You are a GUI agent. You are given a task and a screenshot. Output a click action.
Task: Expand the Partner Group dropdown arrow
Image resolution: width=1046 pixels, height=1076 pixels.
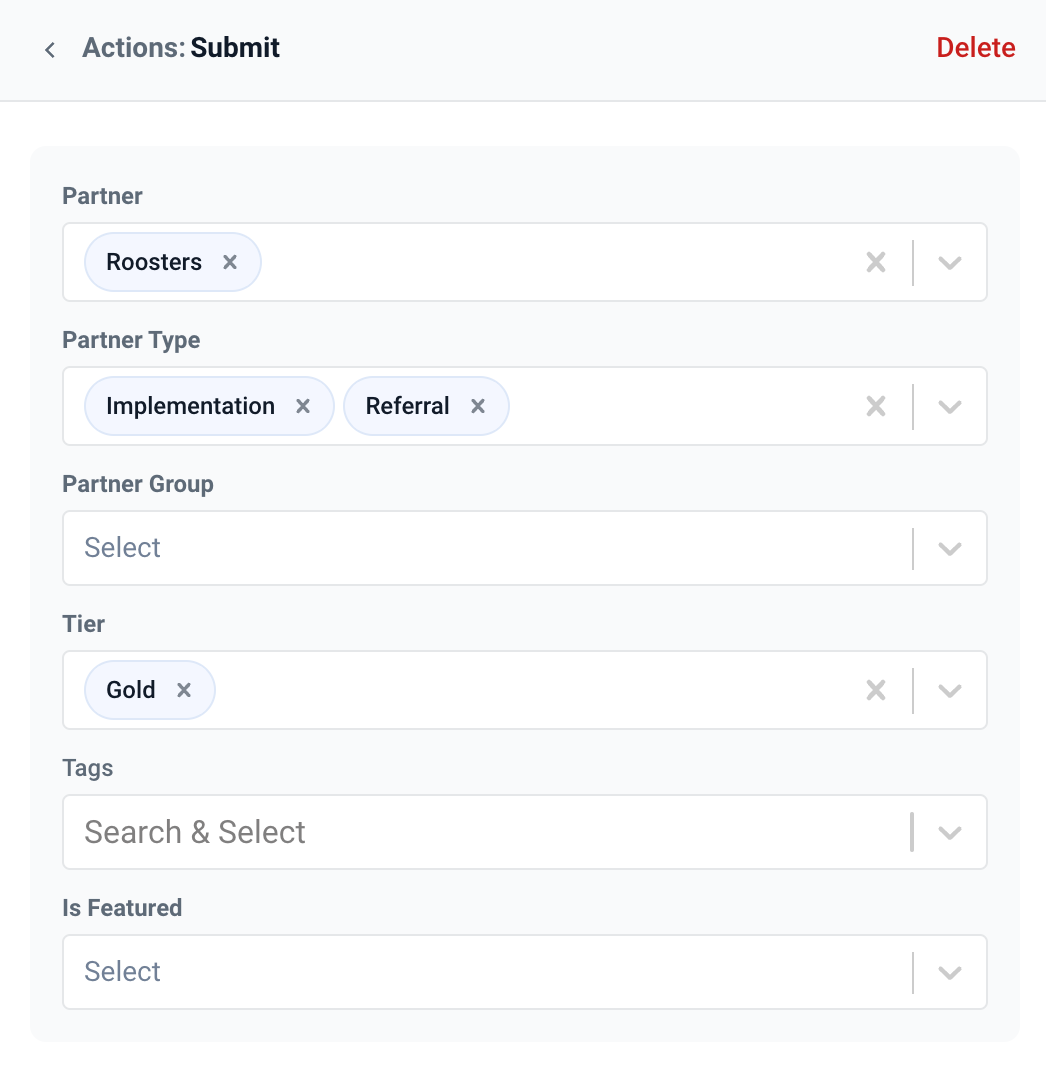[950, 548]
